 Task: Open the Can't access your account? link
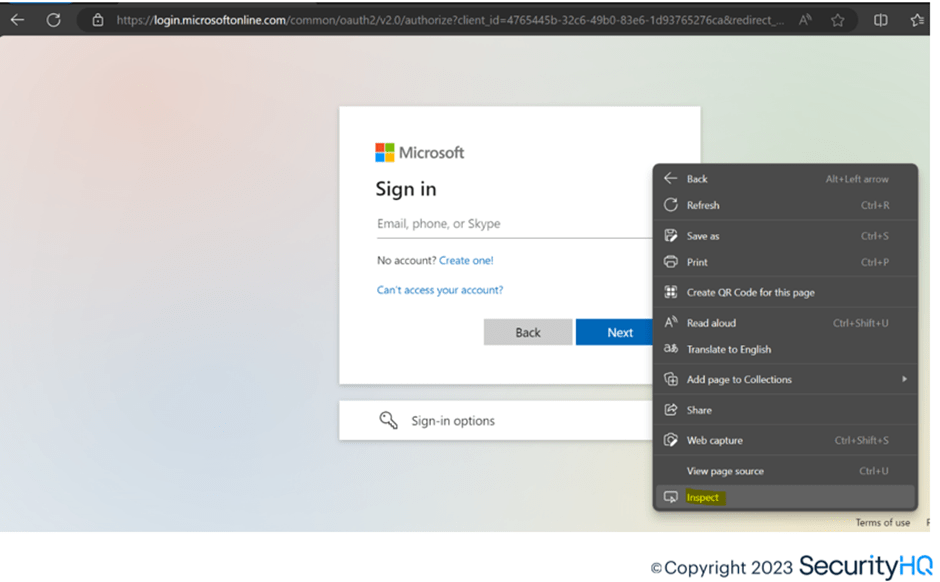(439, 290)
